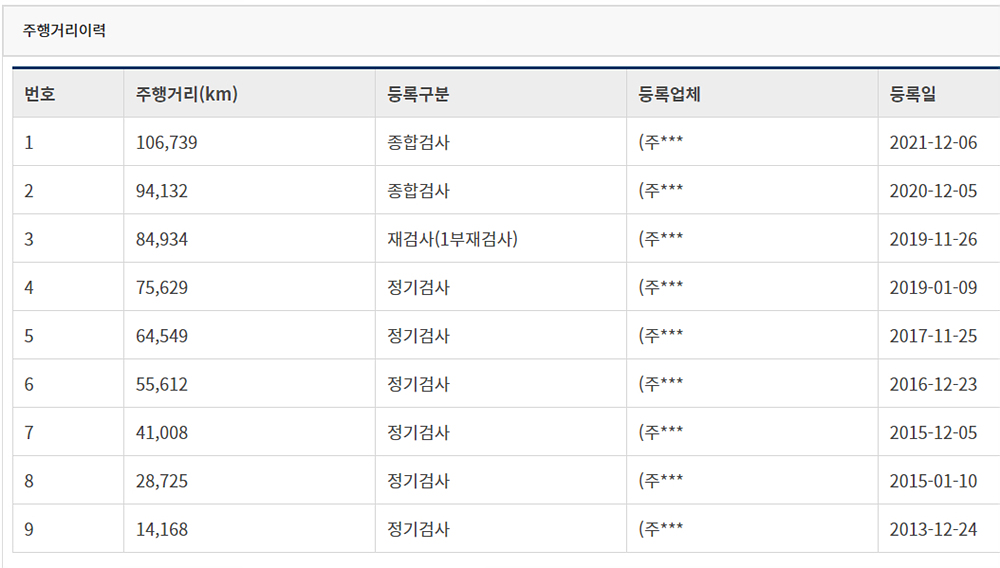
Task: Click the date 2020-12-05
Action: pyautogui.click(x=933, y=191)
